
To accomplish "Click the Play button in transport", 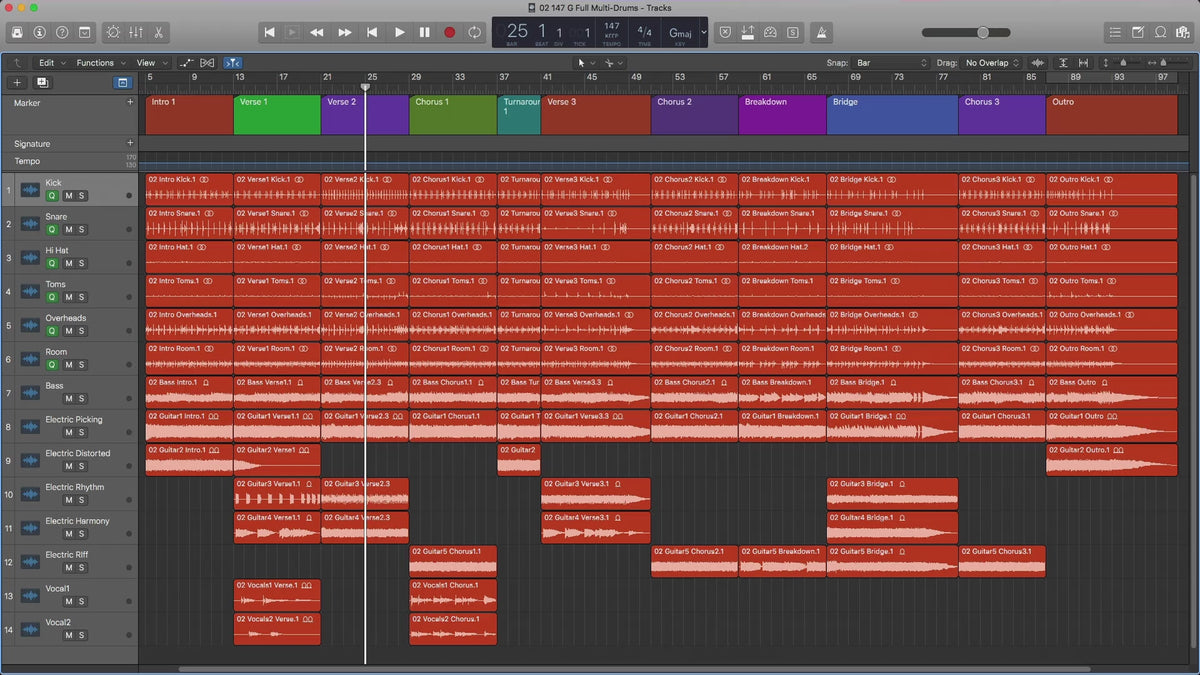I will pyautogui.click(x=399, y=32).
